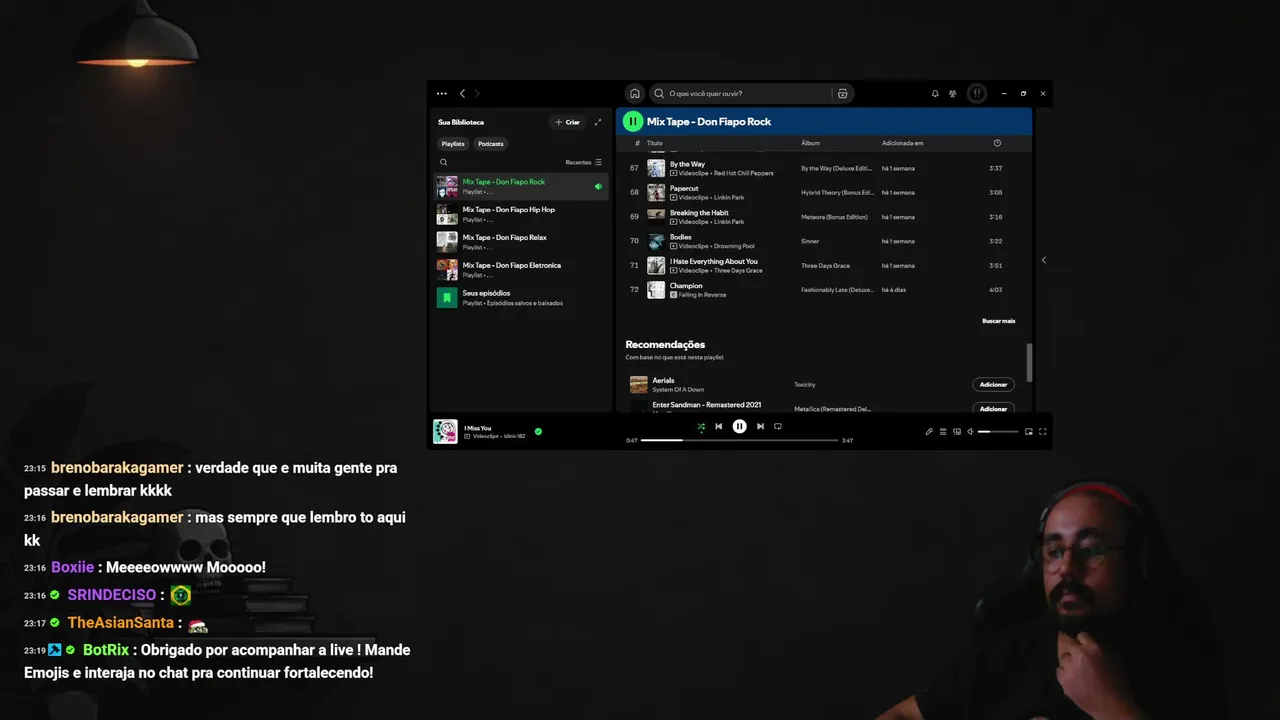Image resolution: width=1280 pixels, height=720 pixels.
Task: Open the playback queue
Action: 943,431
